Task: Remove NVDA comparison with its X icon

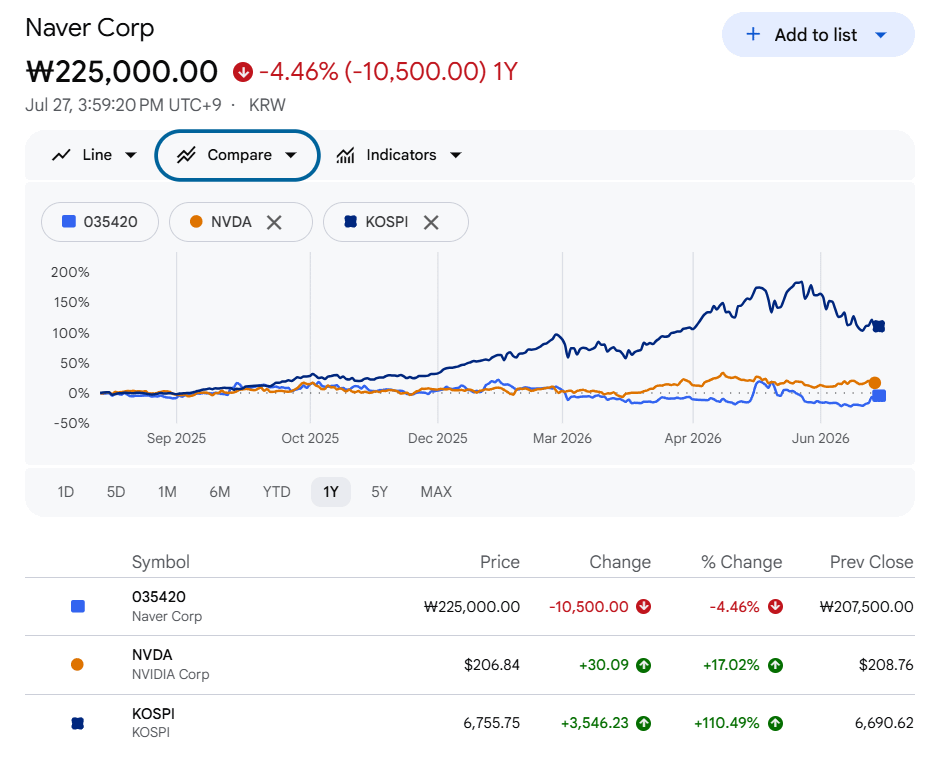Action: click(274, 222)
